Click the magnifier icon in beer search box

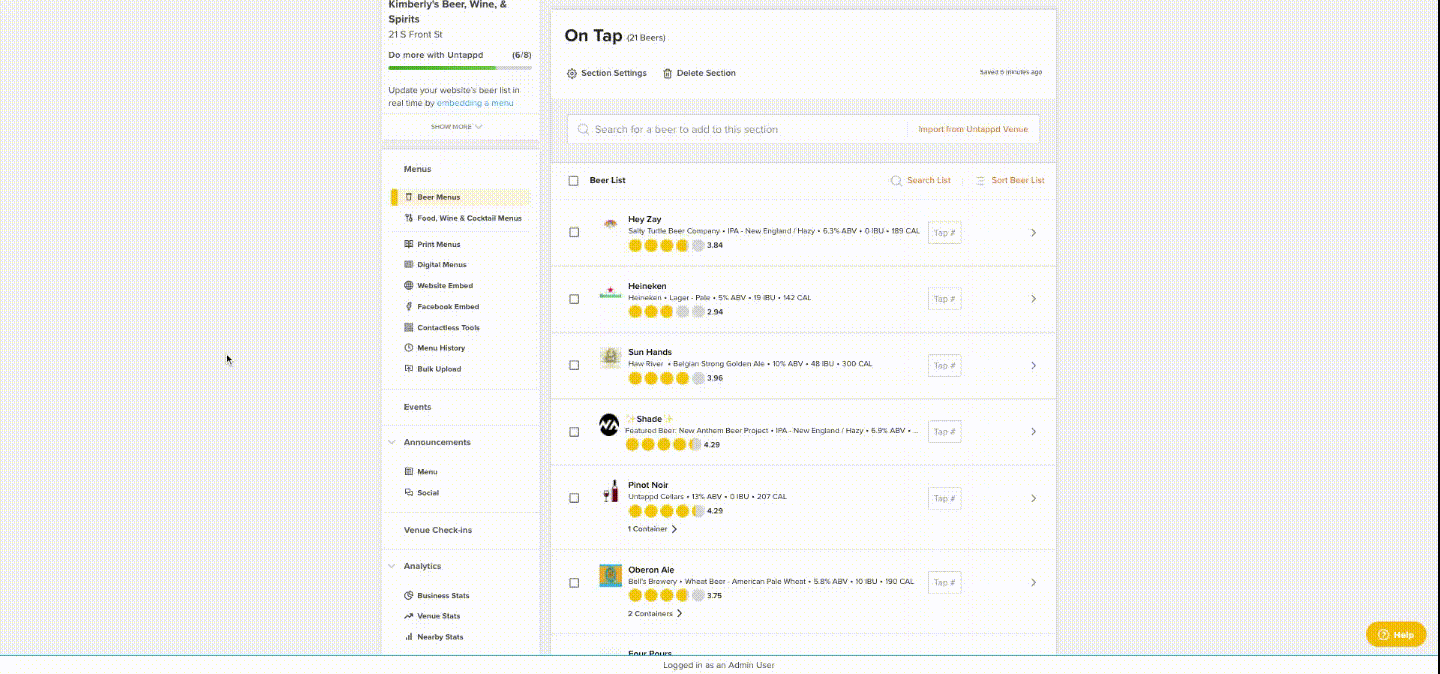pos(584,129)
